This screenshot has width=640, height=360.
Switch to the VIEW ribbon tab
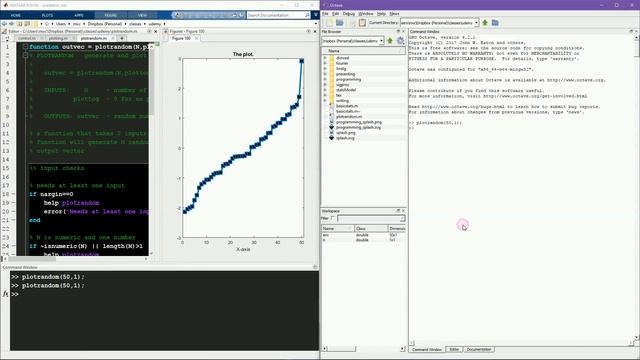[x=142, y=15]
